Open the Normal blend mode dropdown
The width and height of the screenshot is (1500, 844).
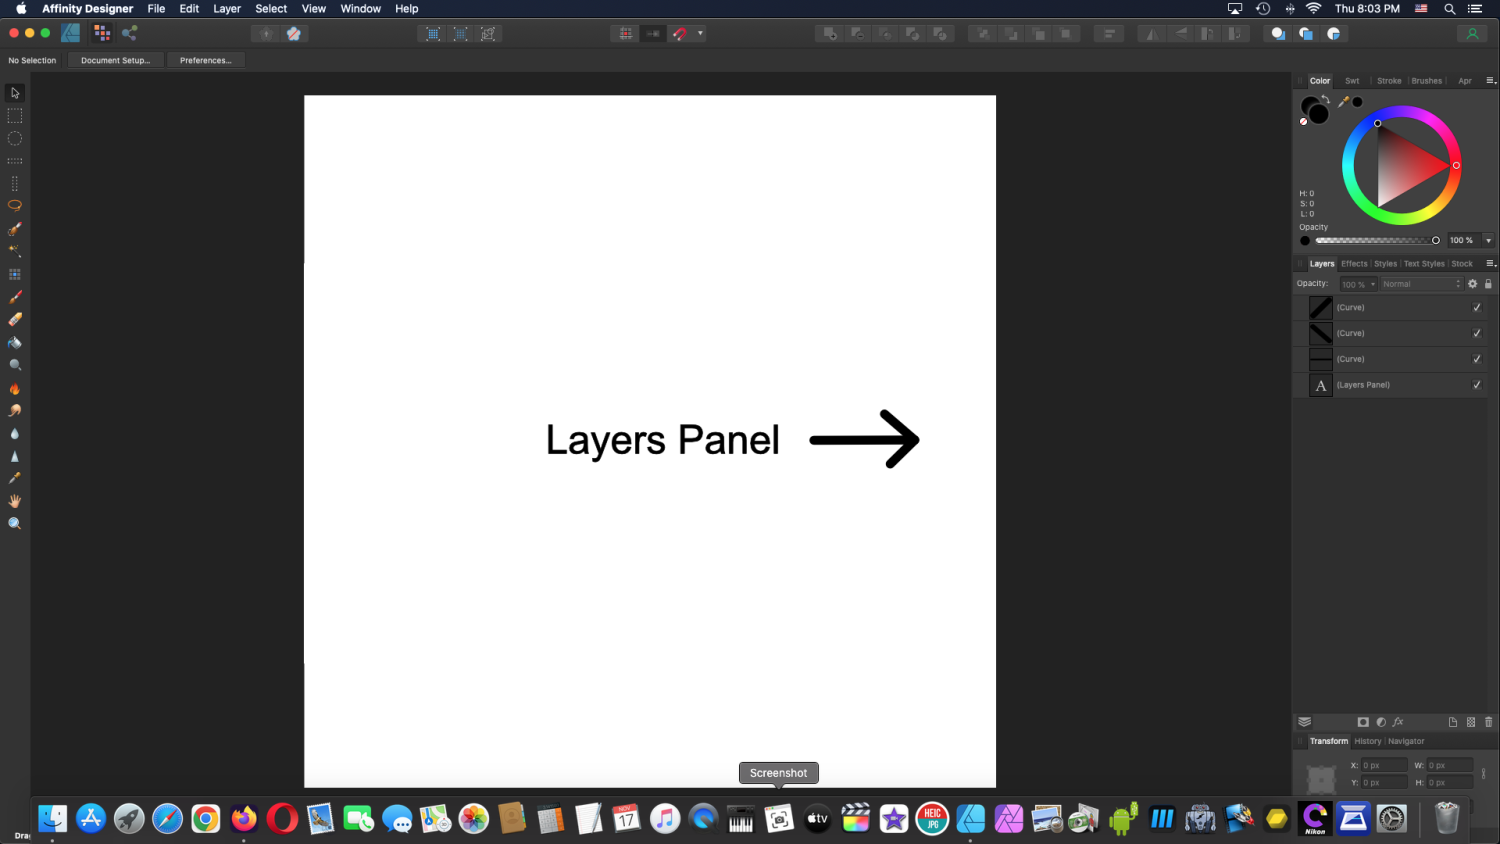click(1422, 285)
